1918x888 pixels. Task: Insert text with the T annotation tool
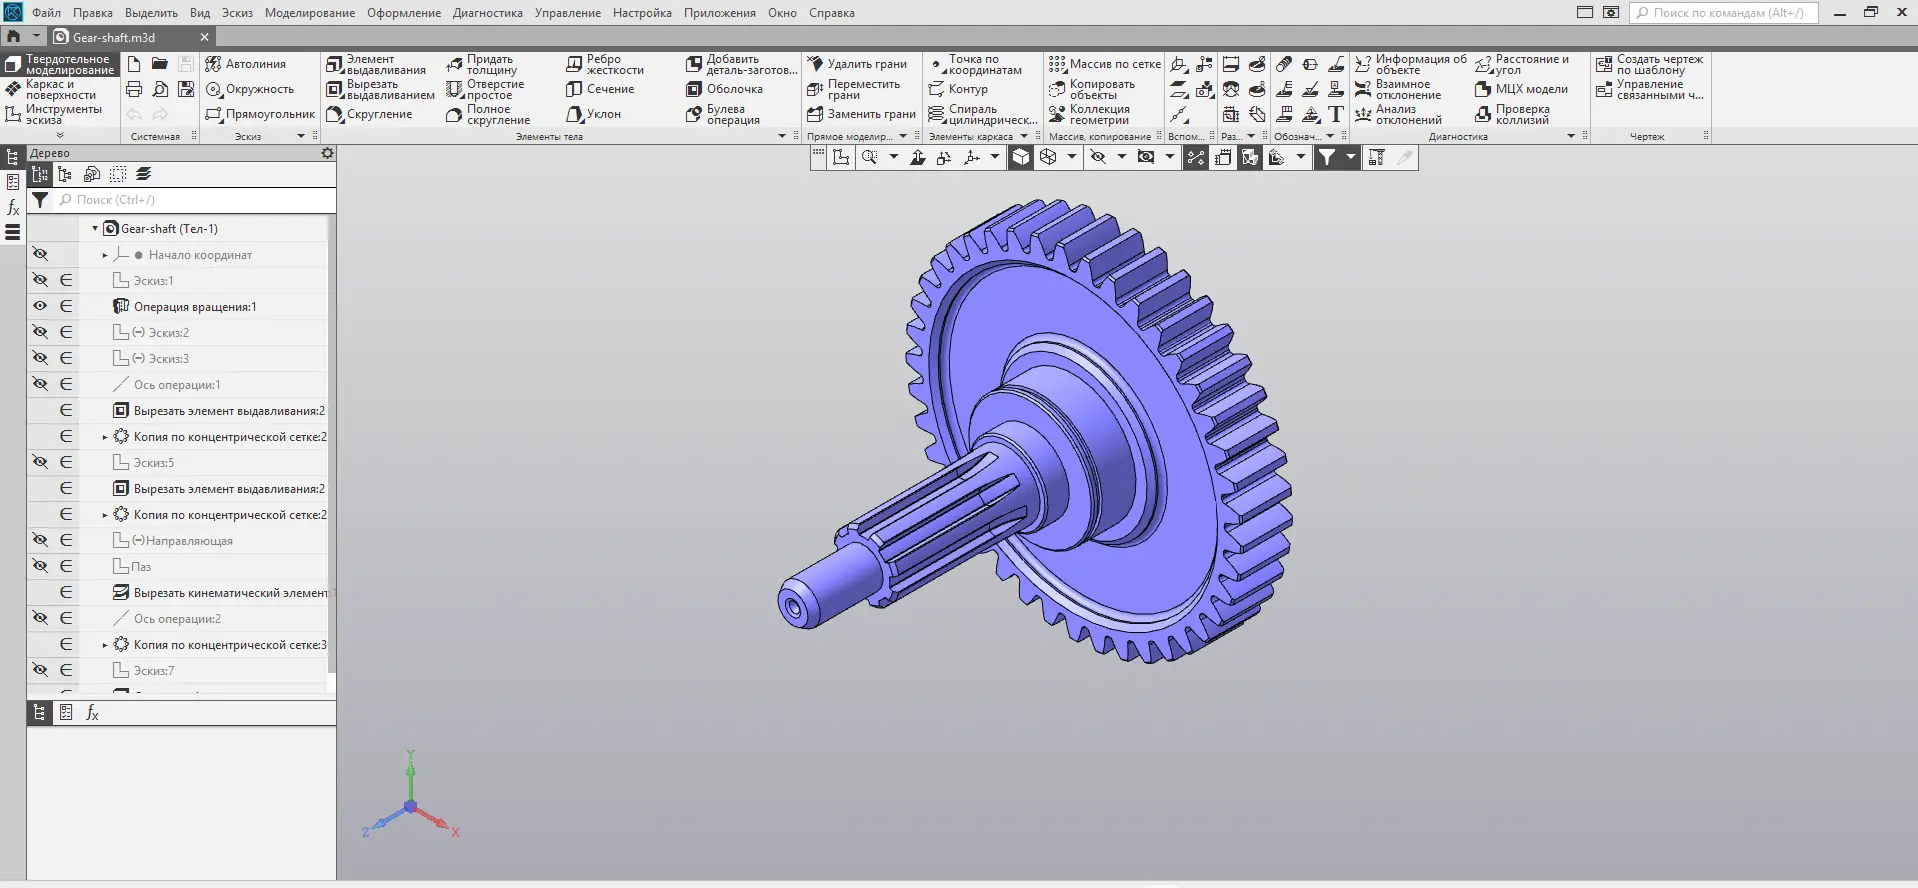pos(1336,114)
